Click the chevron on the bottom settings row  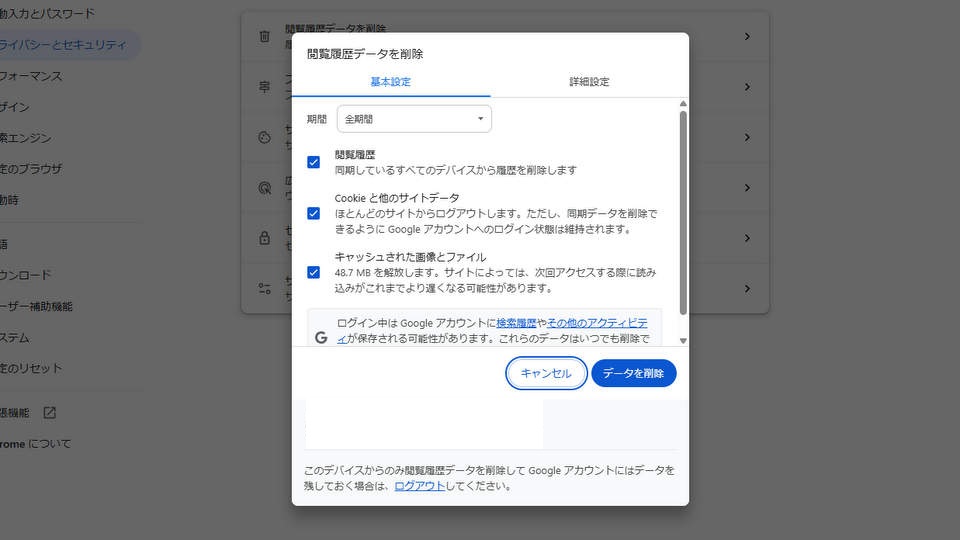(x=746, y=288)
